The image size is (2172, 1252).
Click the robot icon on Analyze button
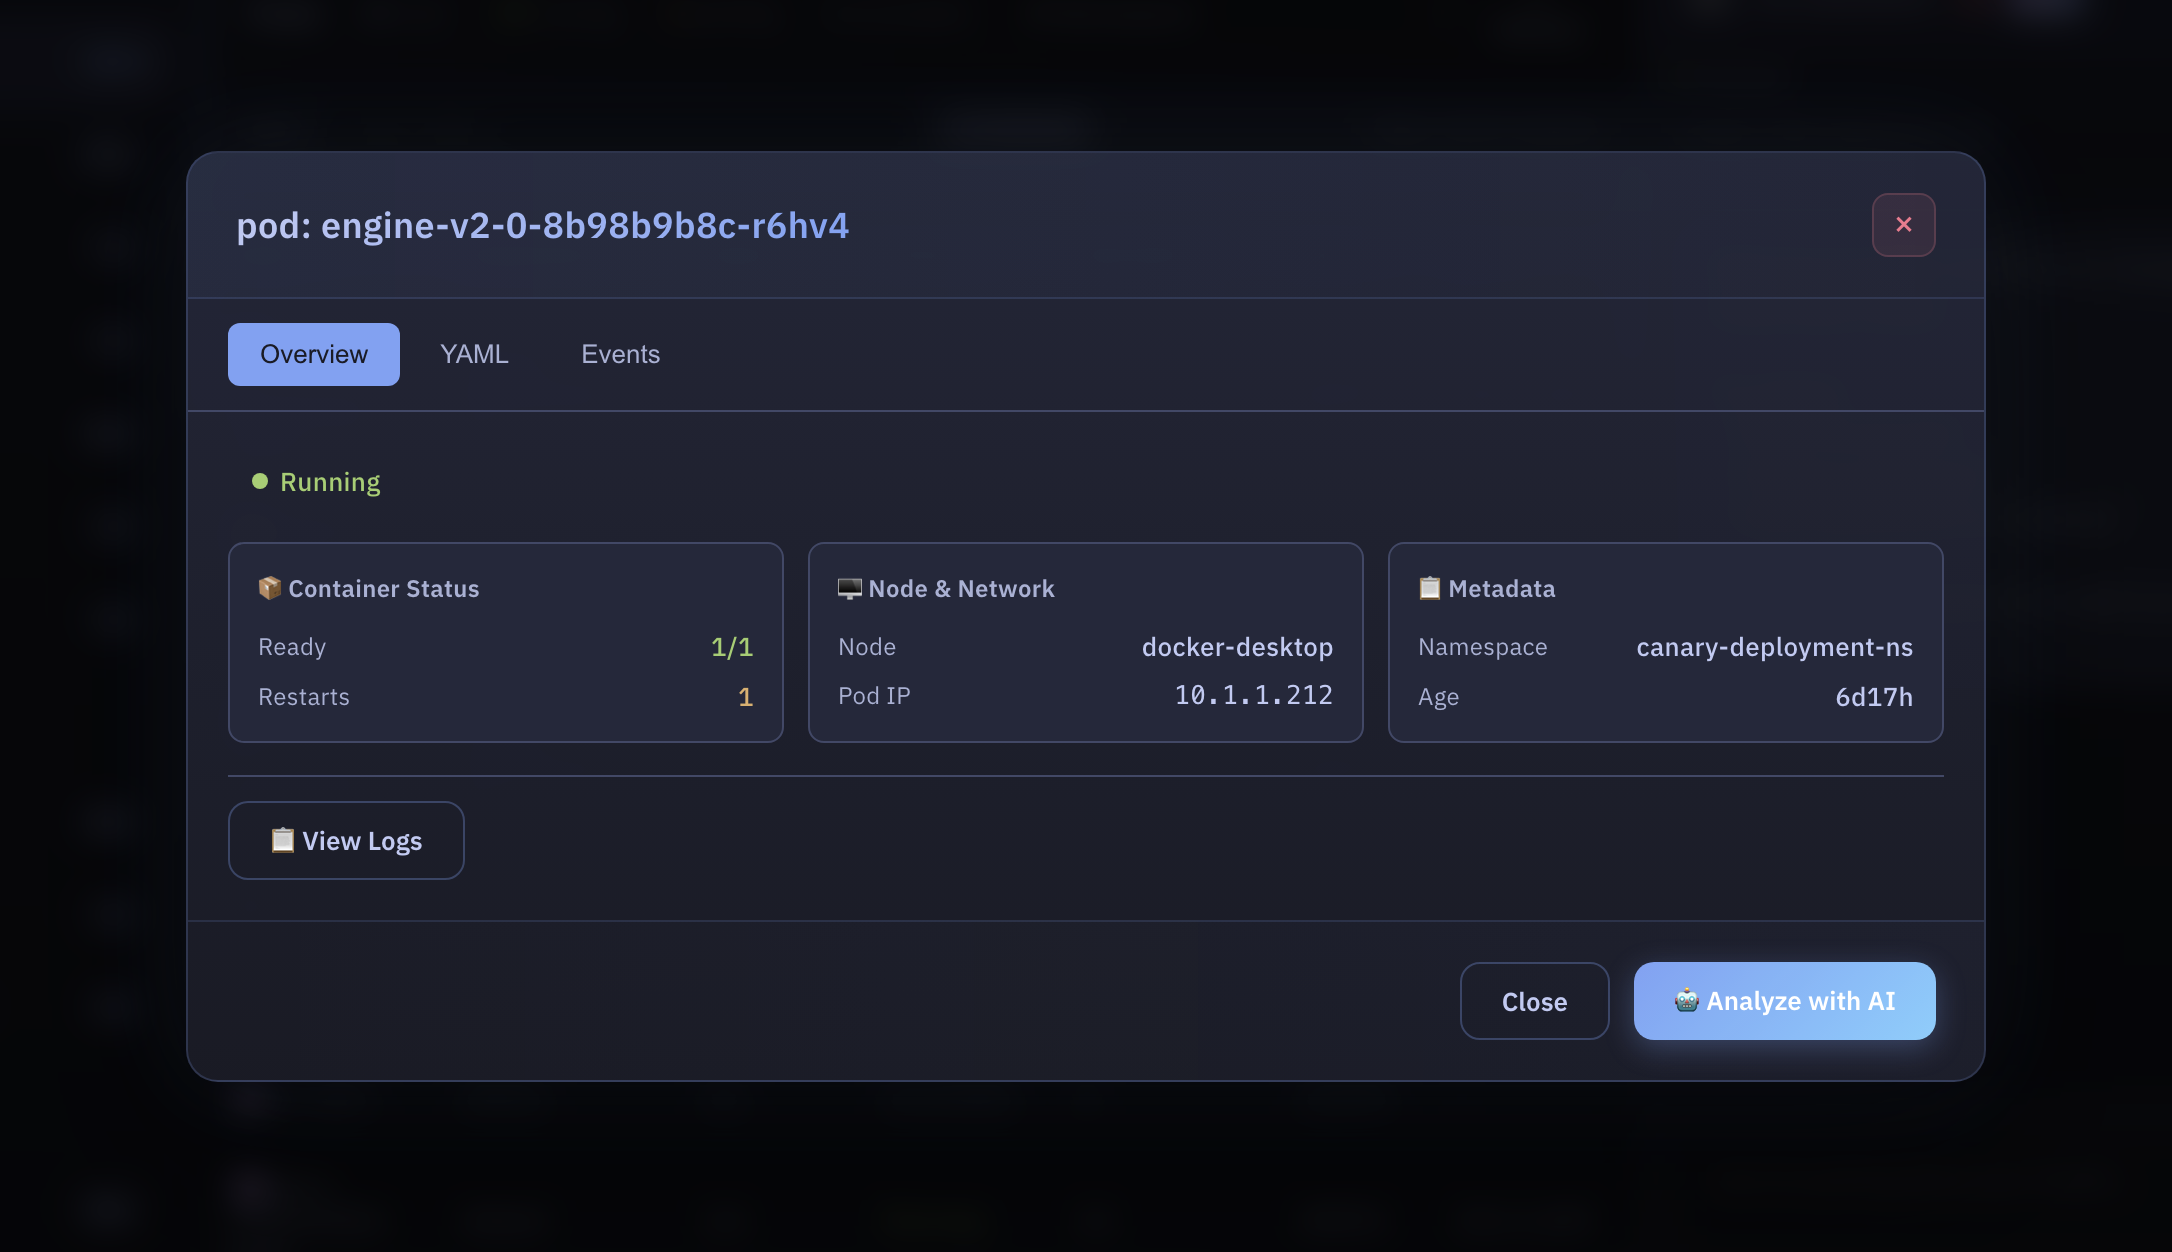[1686, 1000]
